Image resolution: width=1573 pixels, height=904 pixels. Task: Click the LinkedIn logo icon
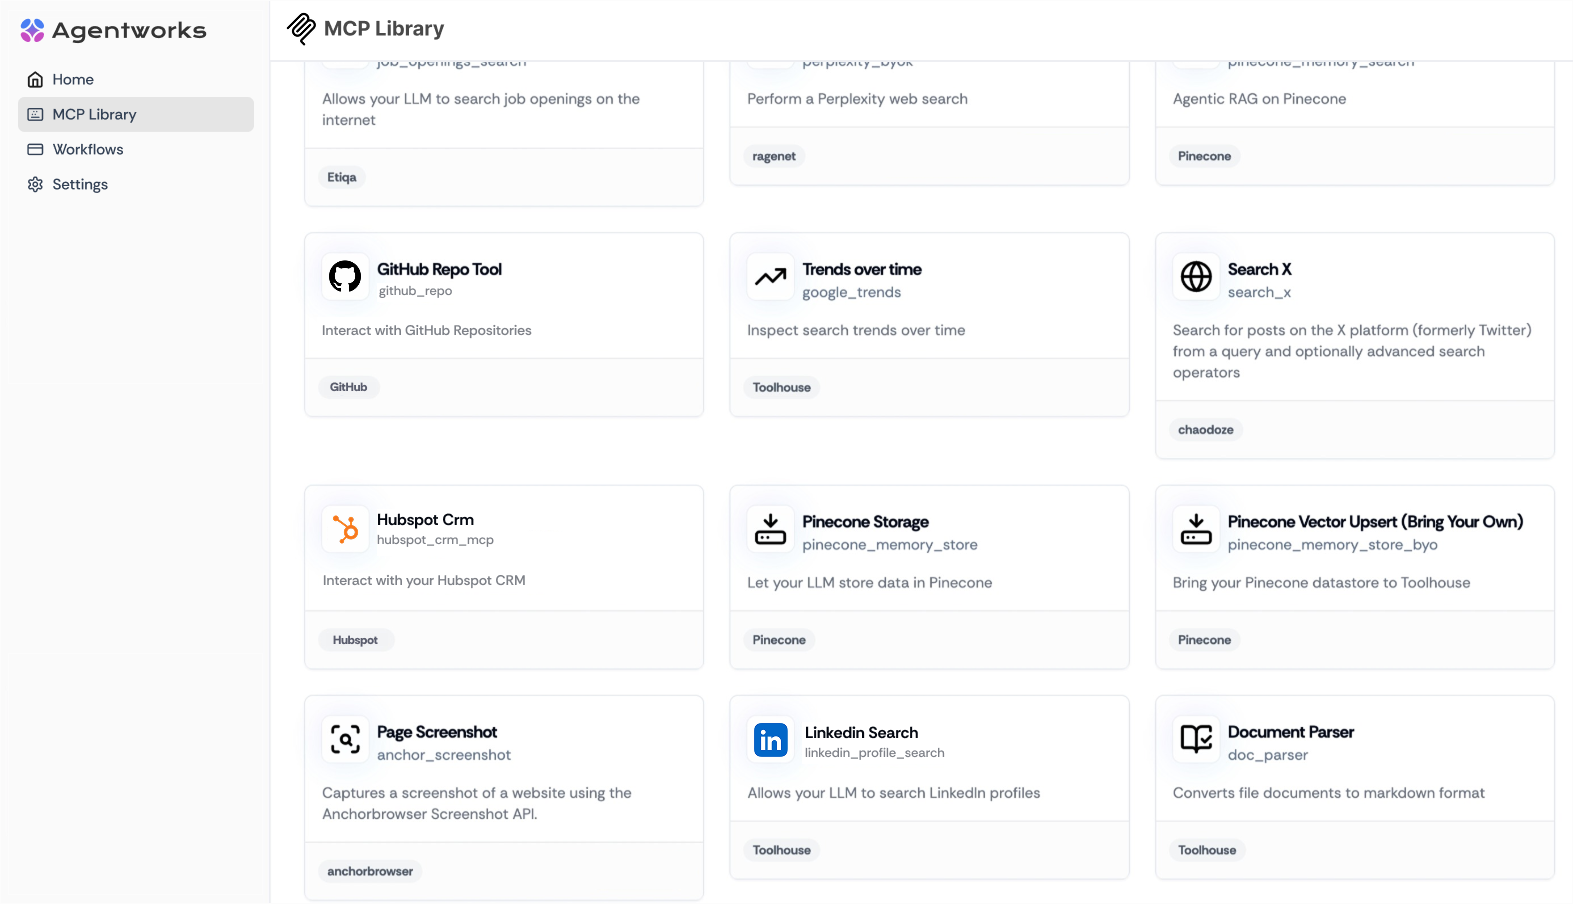coord(770,740)
